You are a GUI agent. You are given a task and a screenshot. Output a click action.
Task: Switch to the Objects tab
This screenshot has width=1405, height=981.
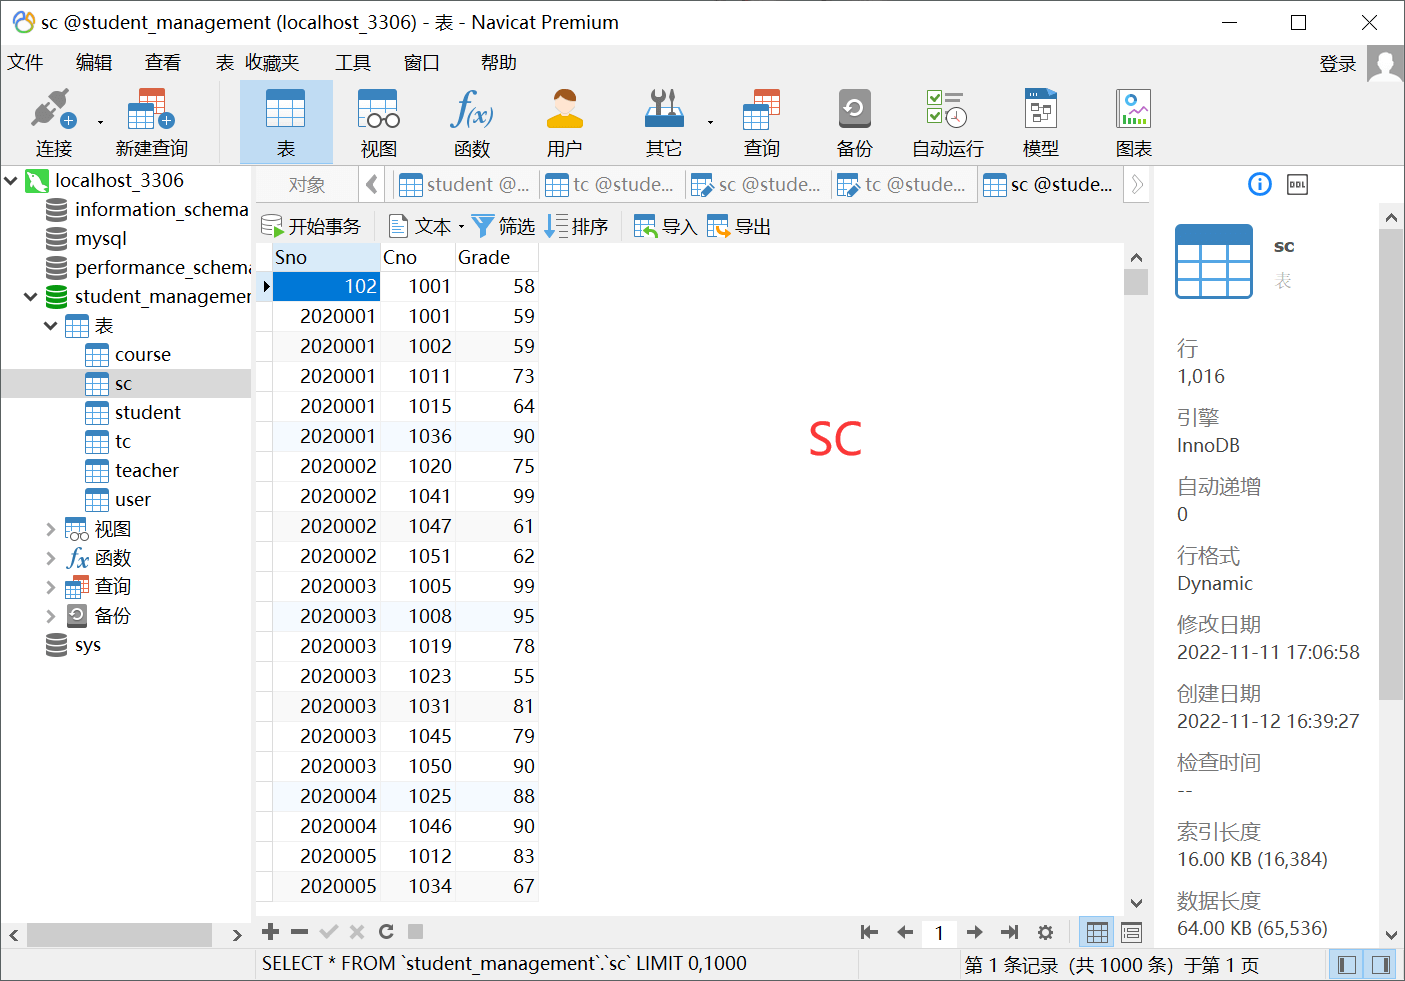click(306, 185)
